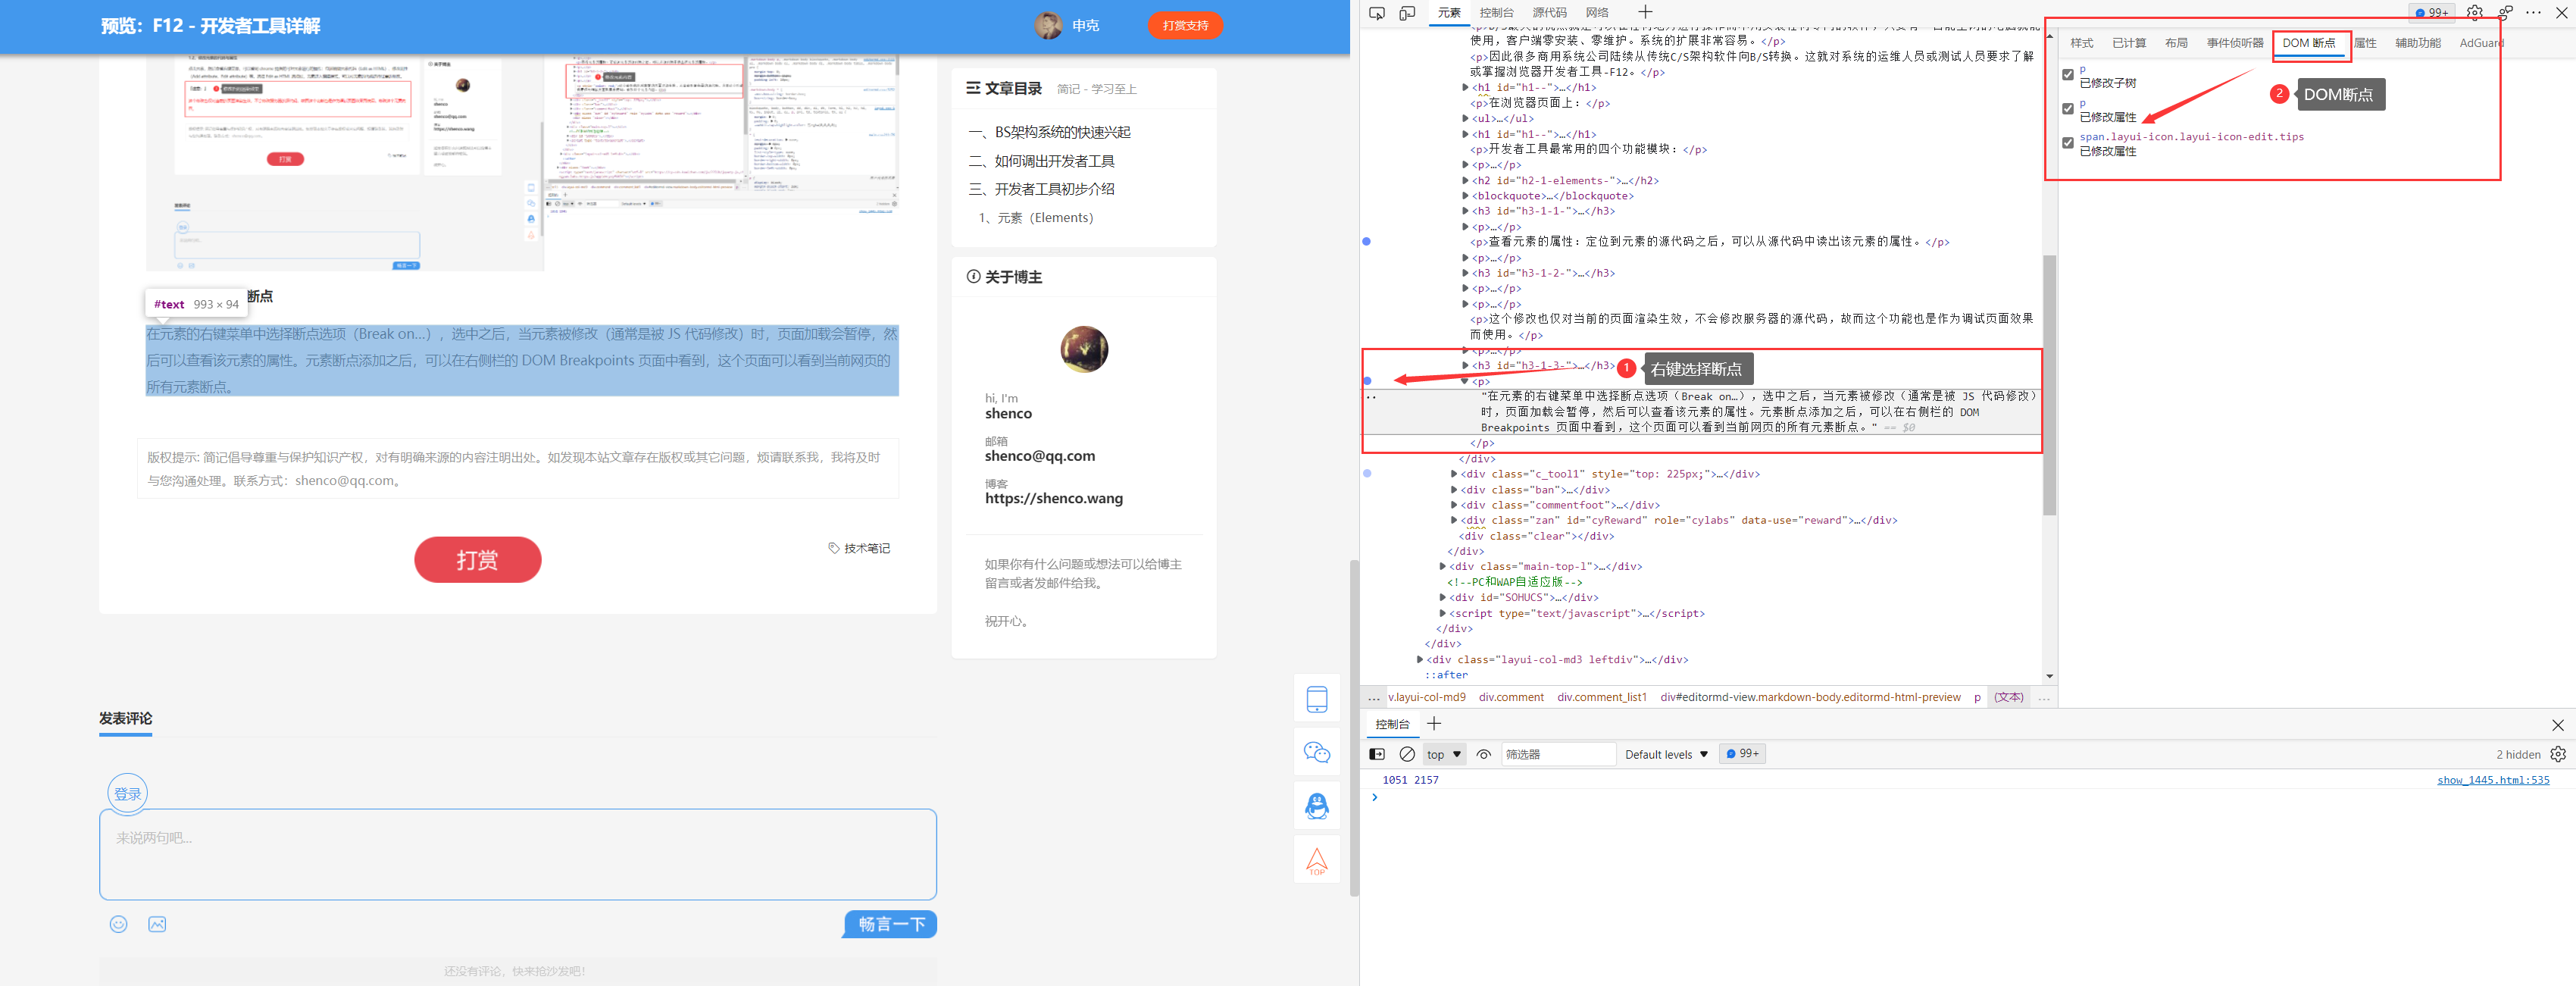The height and width of the screenshot is (986, 2576).
Task: Click the mobile device icon on the page sidebar
Action: click(x=1317, y=699)
